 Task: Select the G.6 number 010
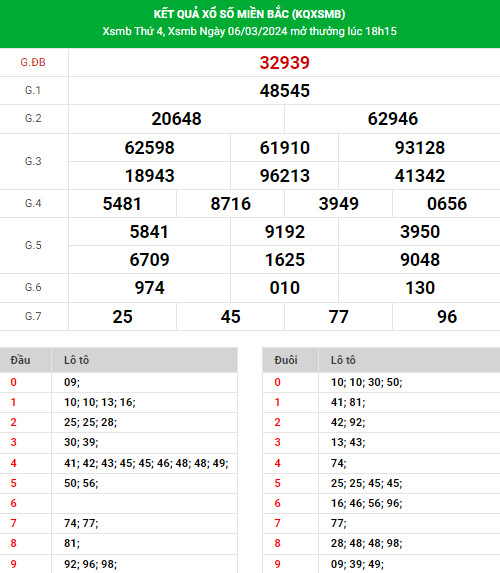pos(284,288)
